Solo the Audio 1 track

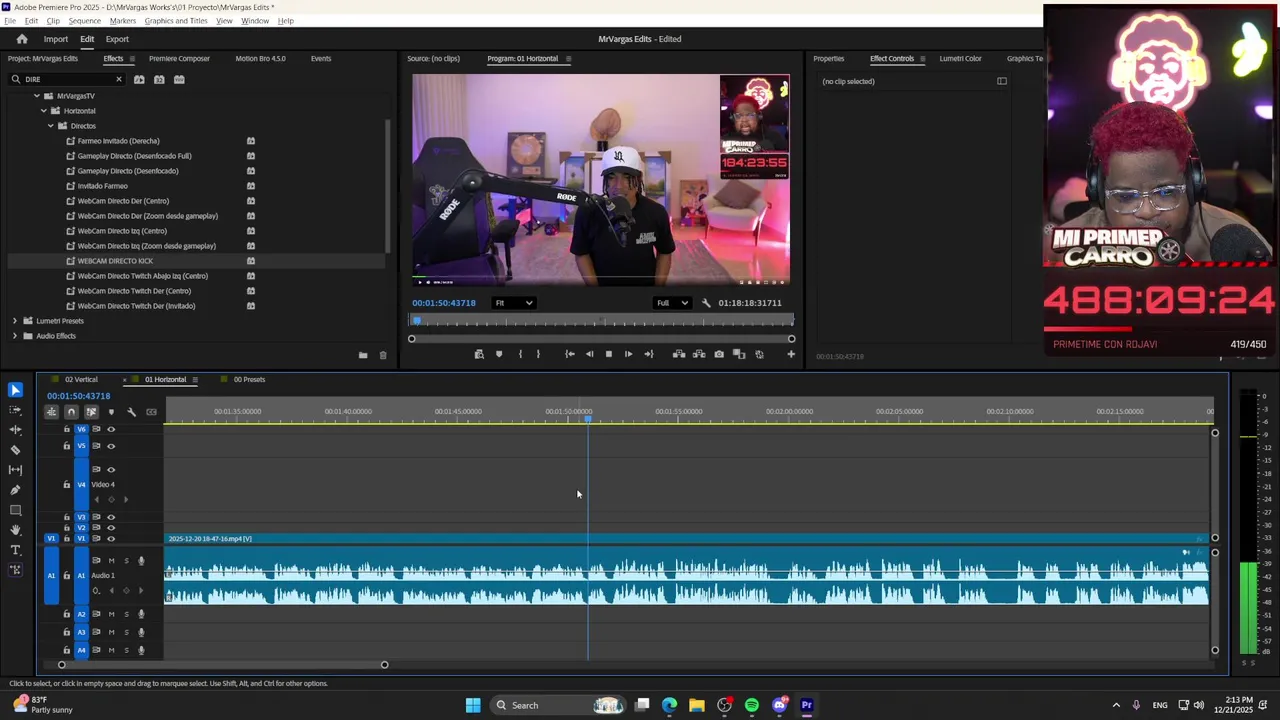point(126,561)
